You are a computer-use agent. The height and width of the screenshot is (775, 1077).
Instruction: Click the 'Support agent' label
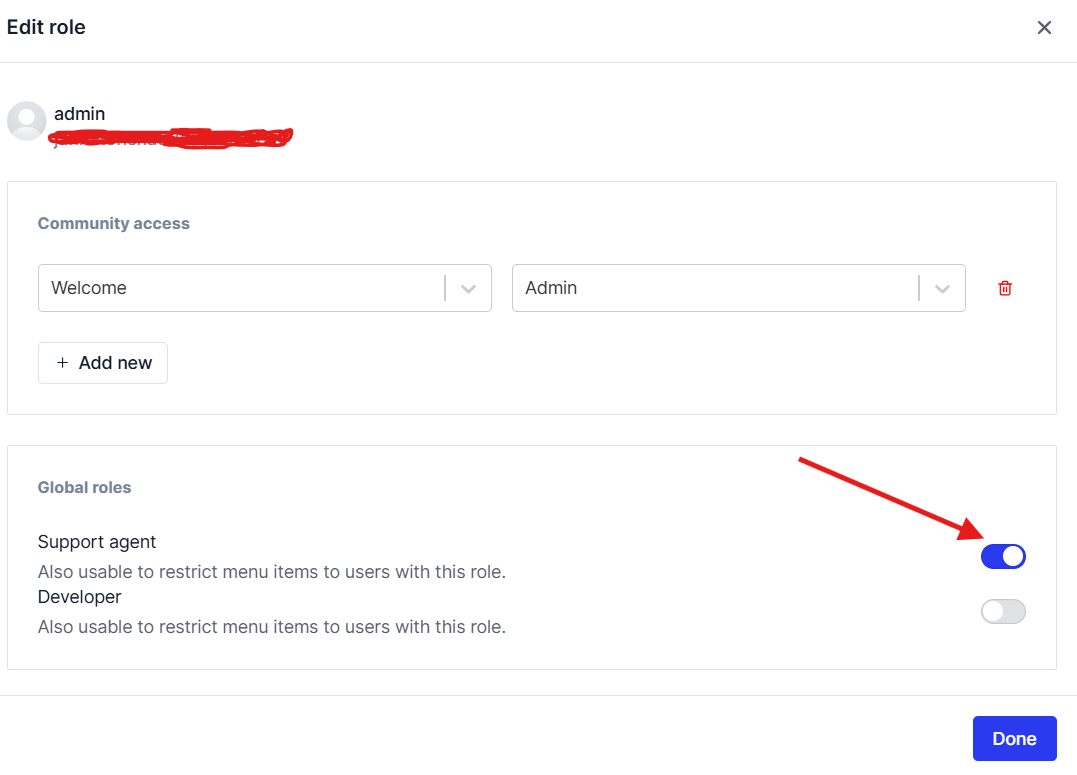pyautogui.click(x=97, y=542)
